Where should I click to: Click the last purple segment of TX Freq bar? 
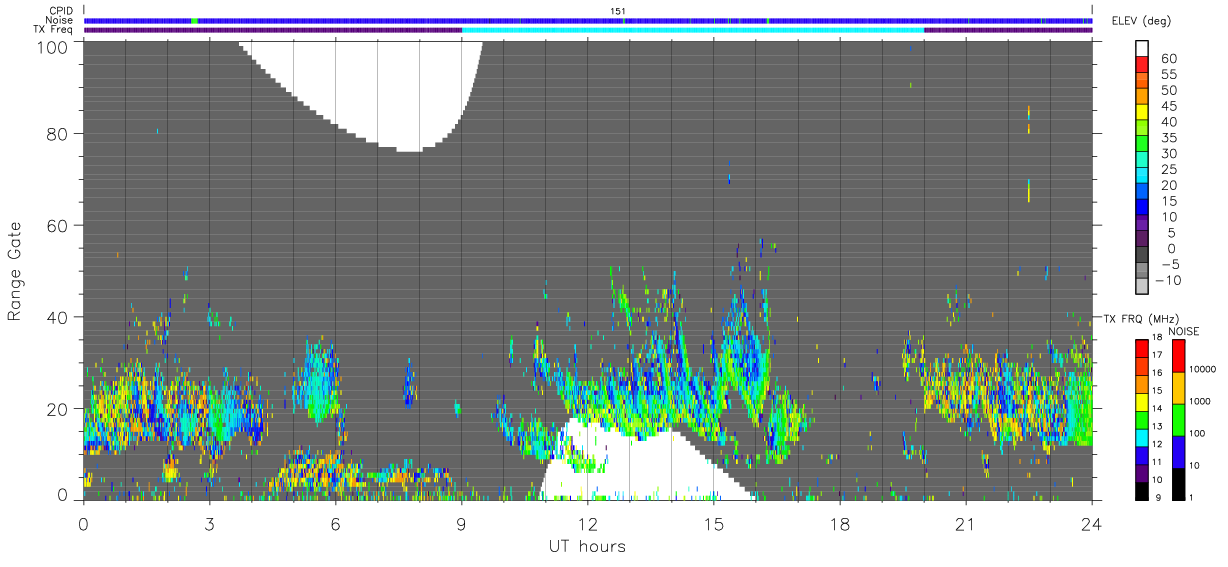1008,30
